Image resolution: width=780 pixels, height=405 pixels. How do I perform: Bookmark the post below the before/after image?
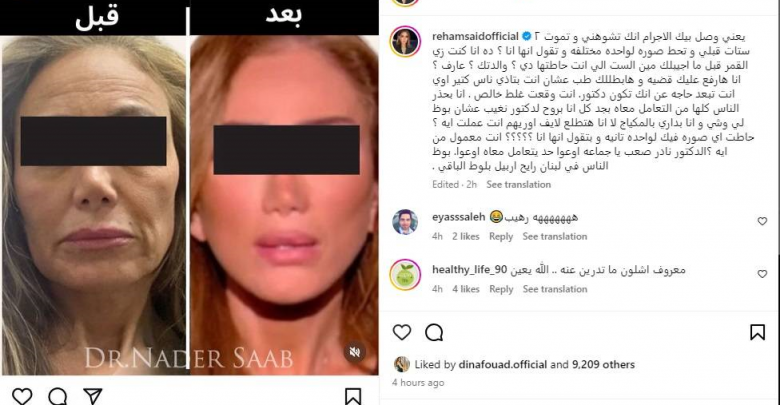point(353,397)
